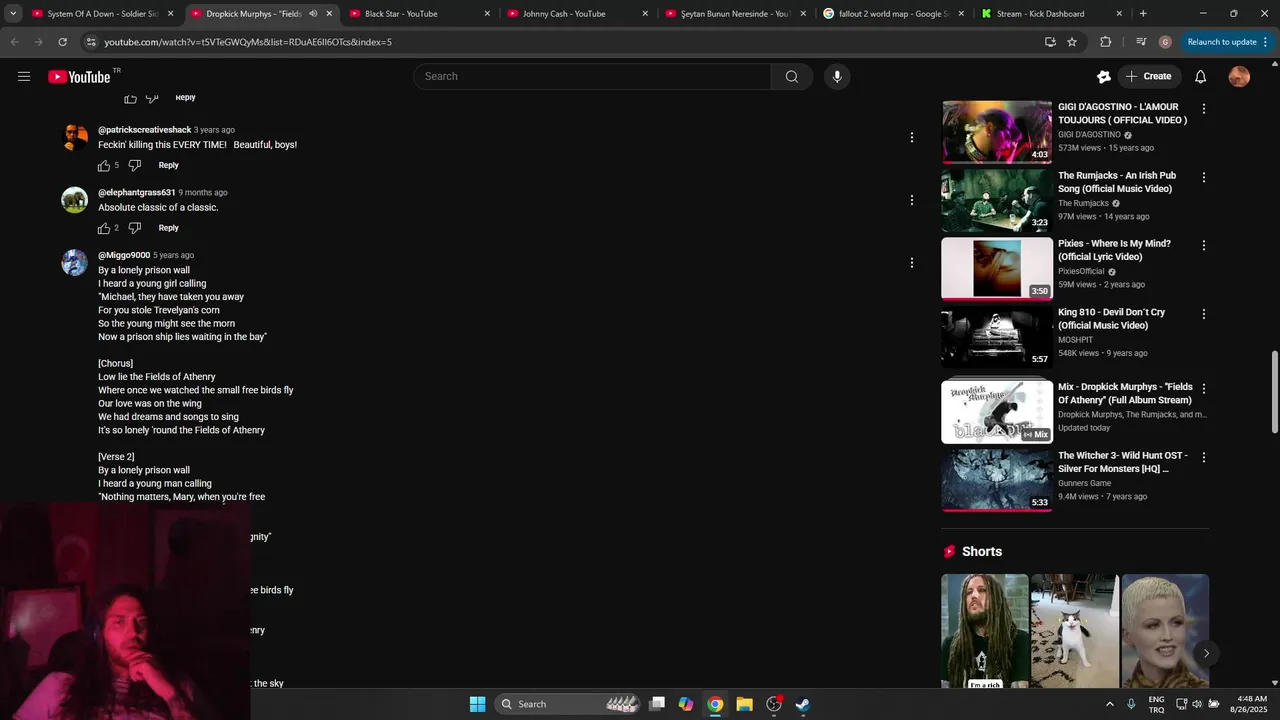Like the comment by @elephantgrass631
Viewport: 1280px width, 720px height.
(104, 228)
